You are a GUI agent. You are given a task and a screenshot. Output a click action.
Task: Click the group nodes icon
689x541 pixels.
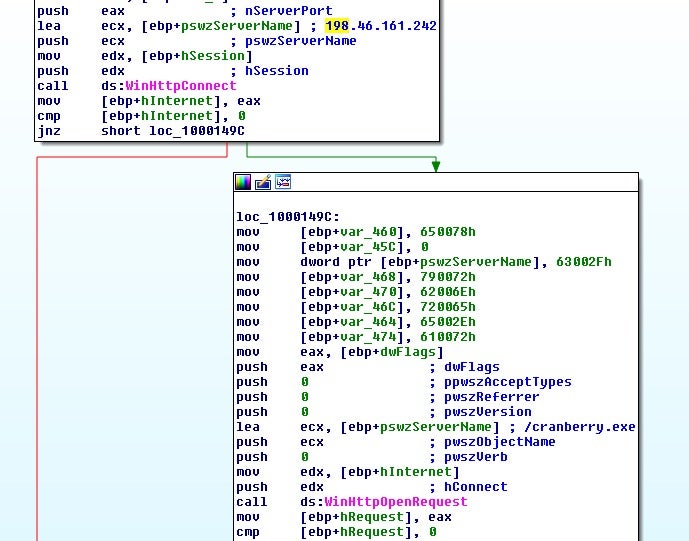283,182
